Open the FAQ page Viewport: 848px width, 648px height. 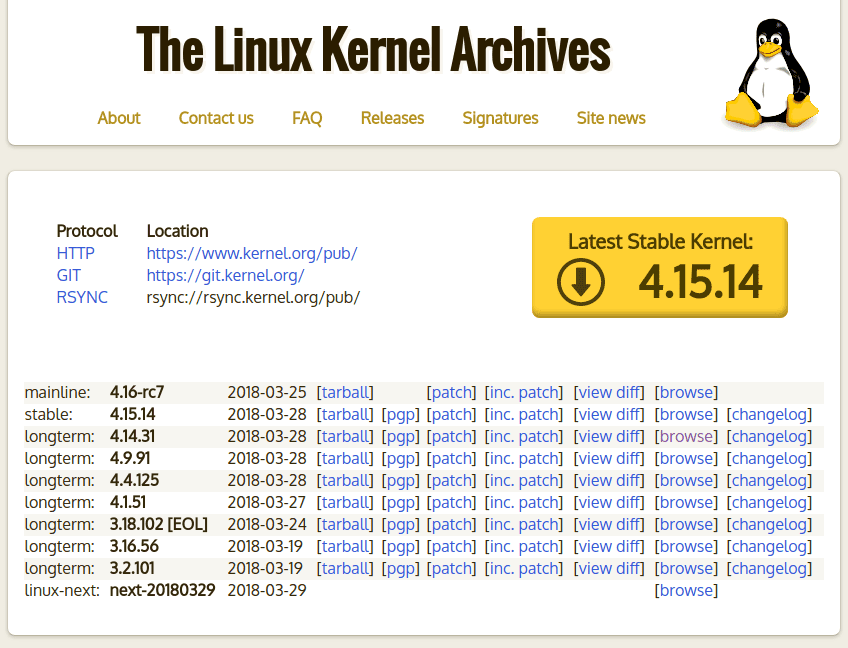point(306,118)
